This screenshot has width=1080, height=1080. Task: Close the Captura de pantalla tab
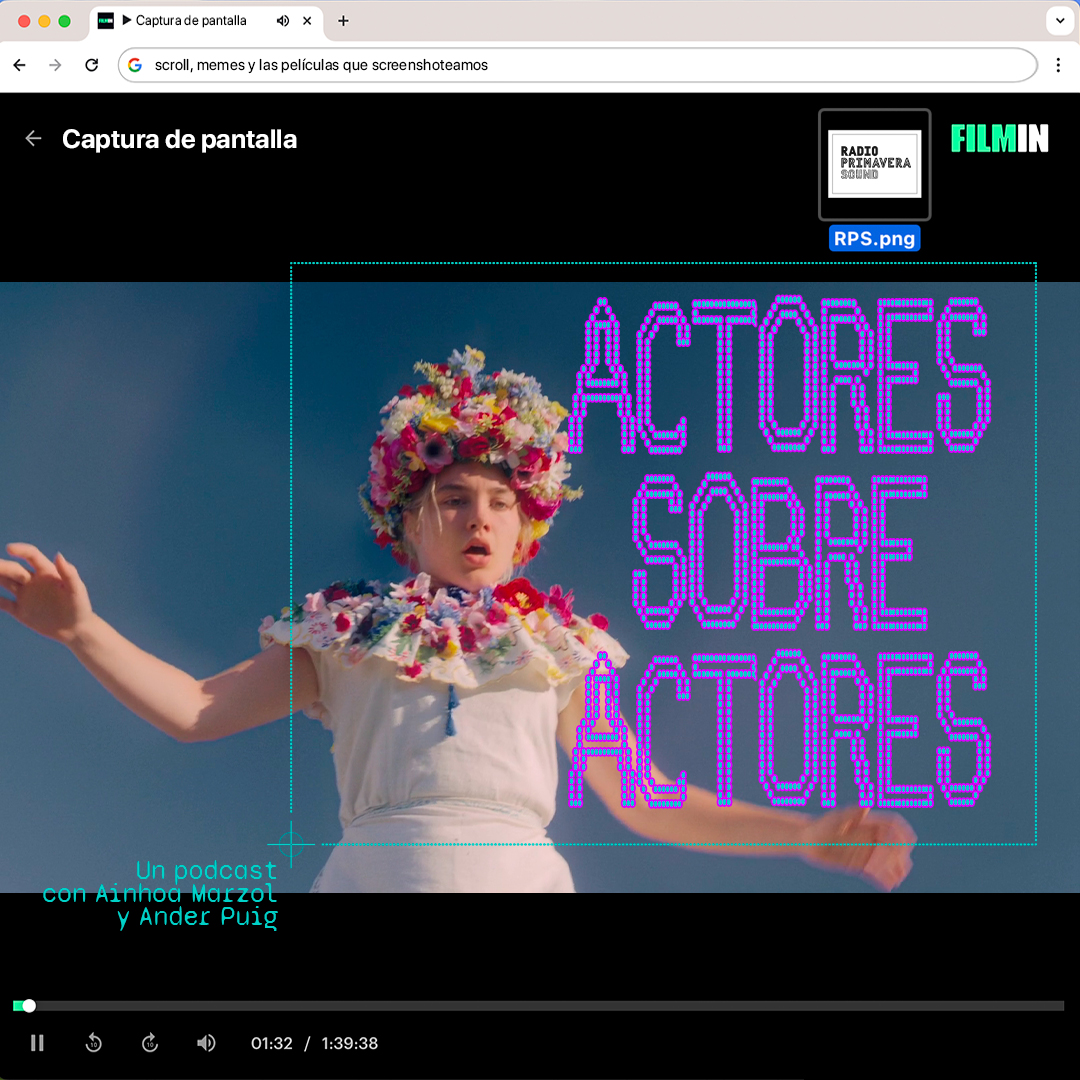click(x=307, y=21)
